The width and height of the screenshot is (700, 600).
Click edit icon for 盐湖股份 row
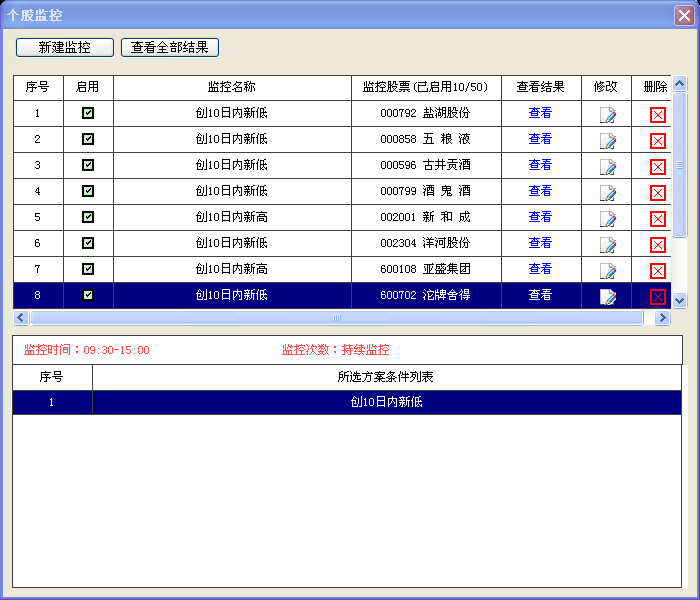607,114
